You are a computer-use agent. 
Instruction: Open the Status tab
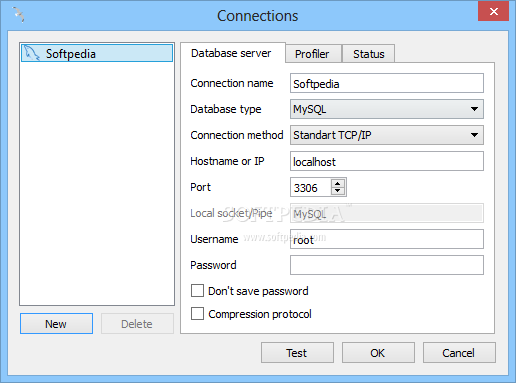[369, 54]
